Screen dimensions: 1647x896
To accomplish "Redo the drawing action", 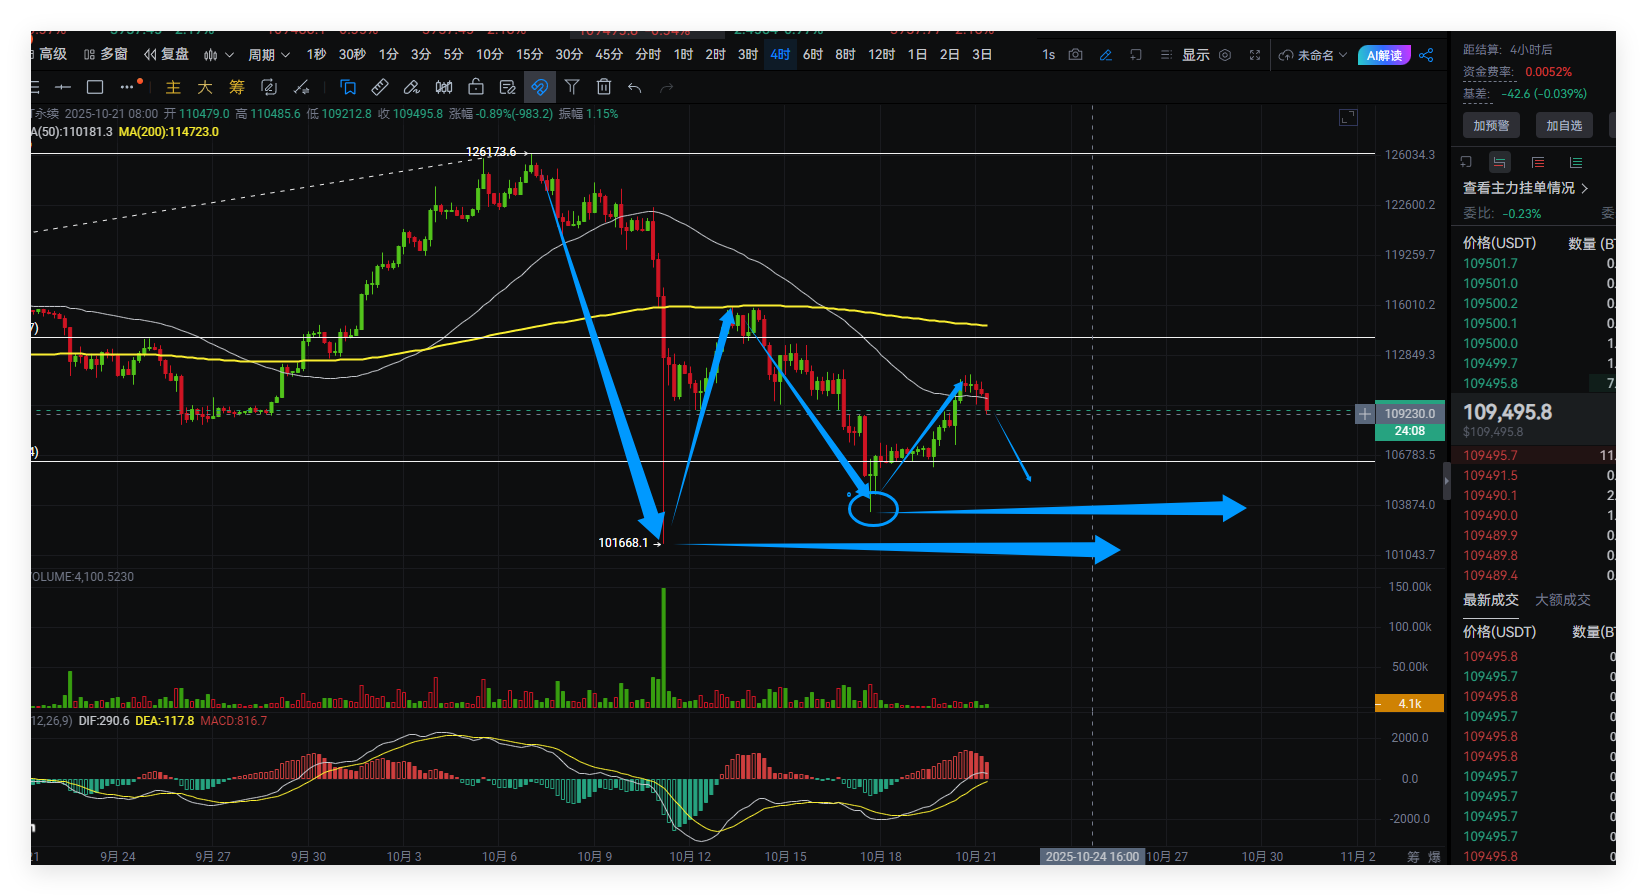I will (x=667, y=88).
